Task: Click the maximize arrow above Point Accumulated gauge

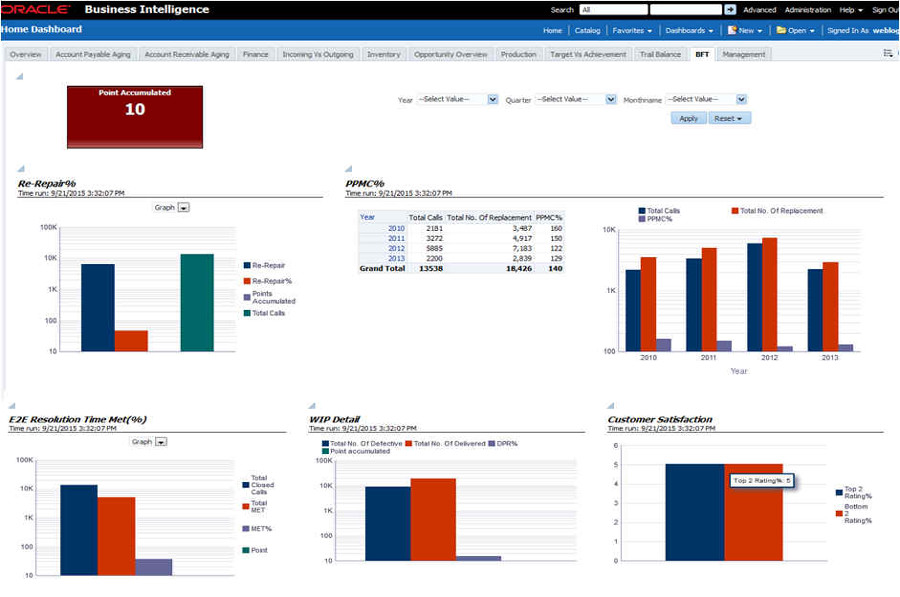Action: pos(18,76)
